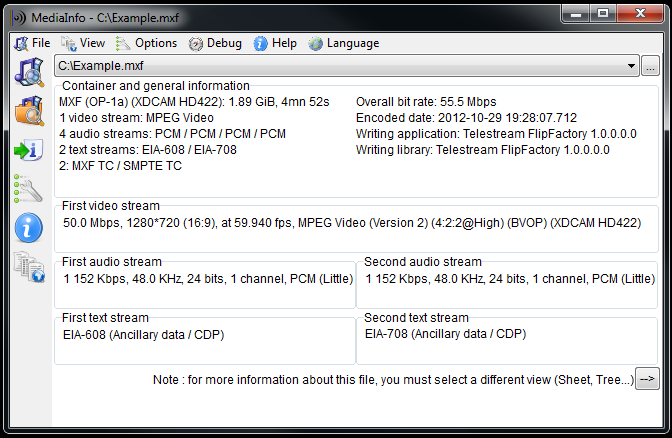
Task: Click the Export sidebar icon
Action: (28, 150)
